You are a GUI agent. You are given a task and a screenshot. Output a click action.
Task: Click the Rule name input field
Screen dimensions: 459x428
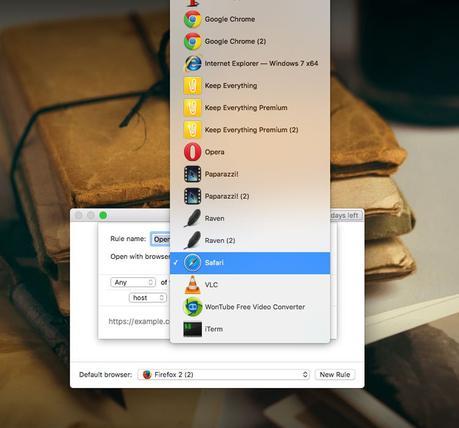(x=160, y=239)
